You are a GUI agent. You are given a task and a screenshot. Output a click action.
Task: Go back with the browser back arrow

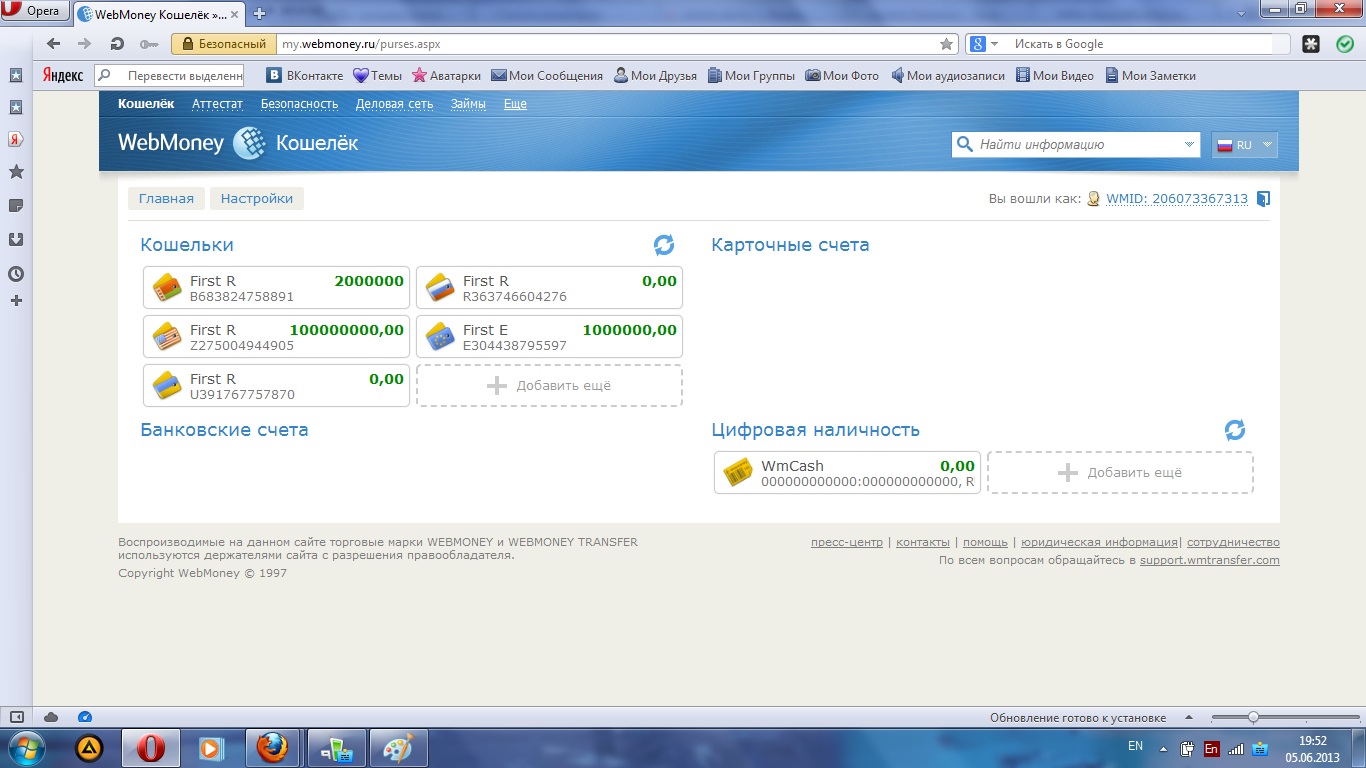pos(54,44)
